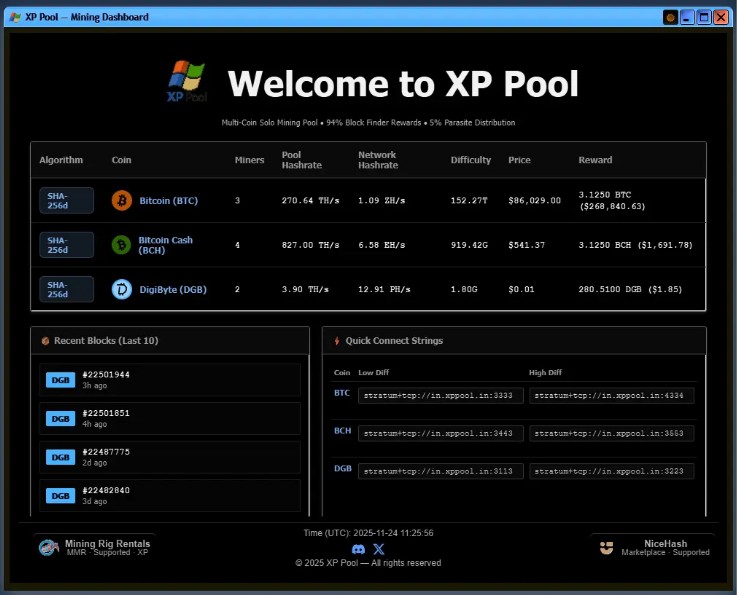Click the Pool Hashrate column header
Viewport: 737px width, 595px height.
(x=302, y=160)
